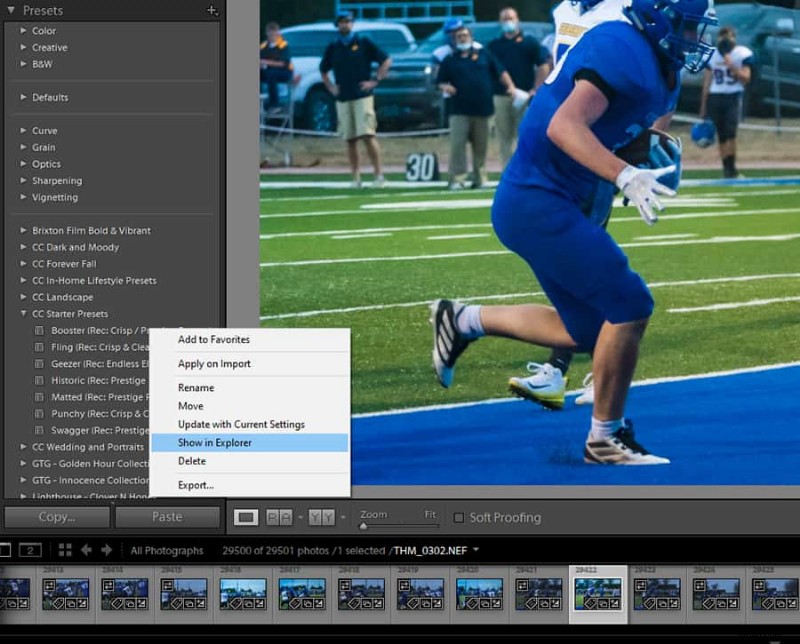
Task: Switch to Grid view icon in filmstrip bar
Action: point(65,550)
